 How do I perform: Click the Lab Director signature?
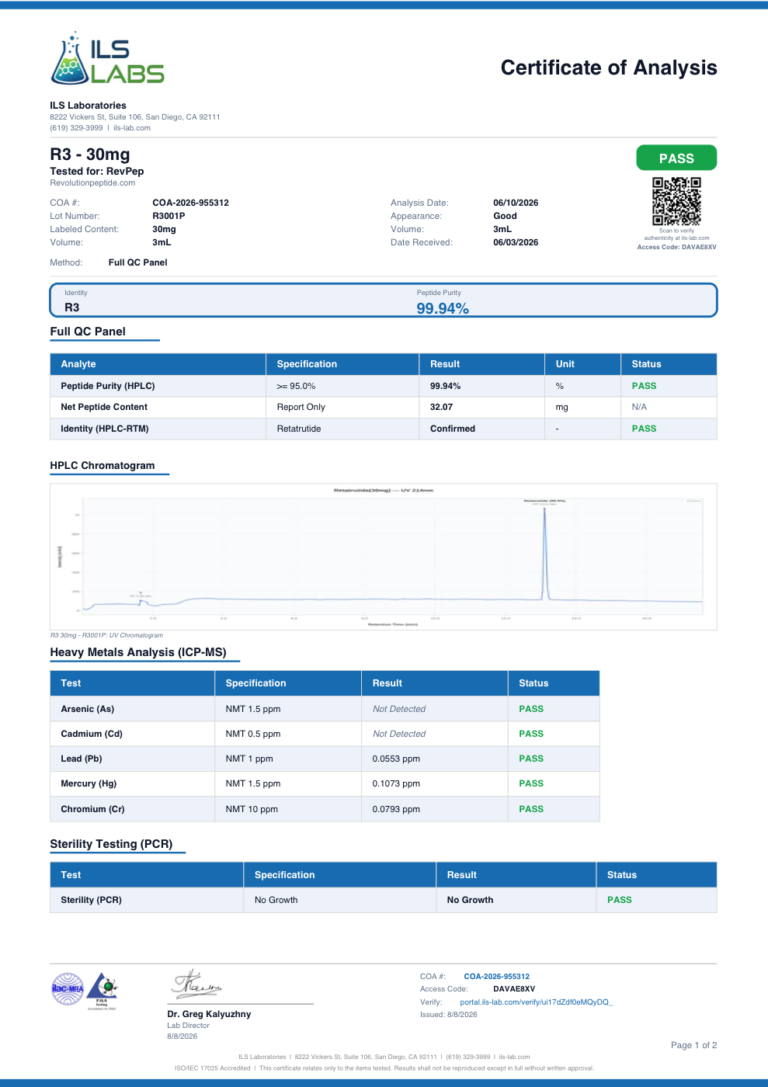coord(198,984)
